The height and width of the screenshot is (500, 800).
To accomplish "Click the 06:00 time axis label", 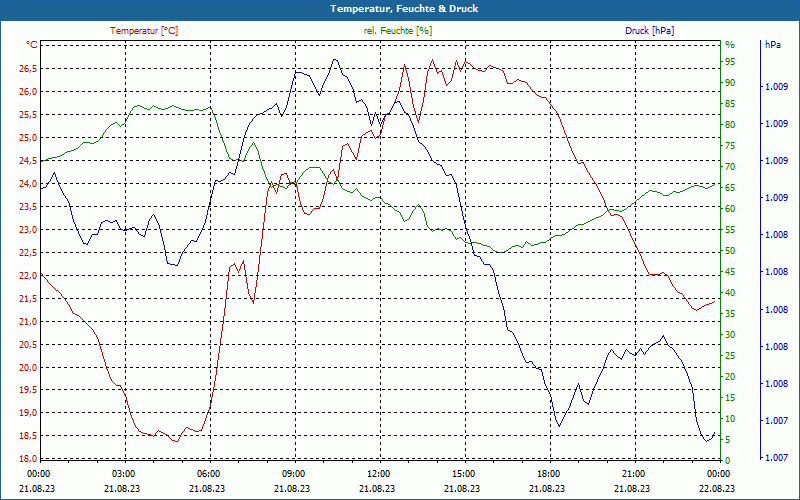I will tap(208, 473).
